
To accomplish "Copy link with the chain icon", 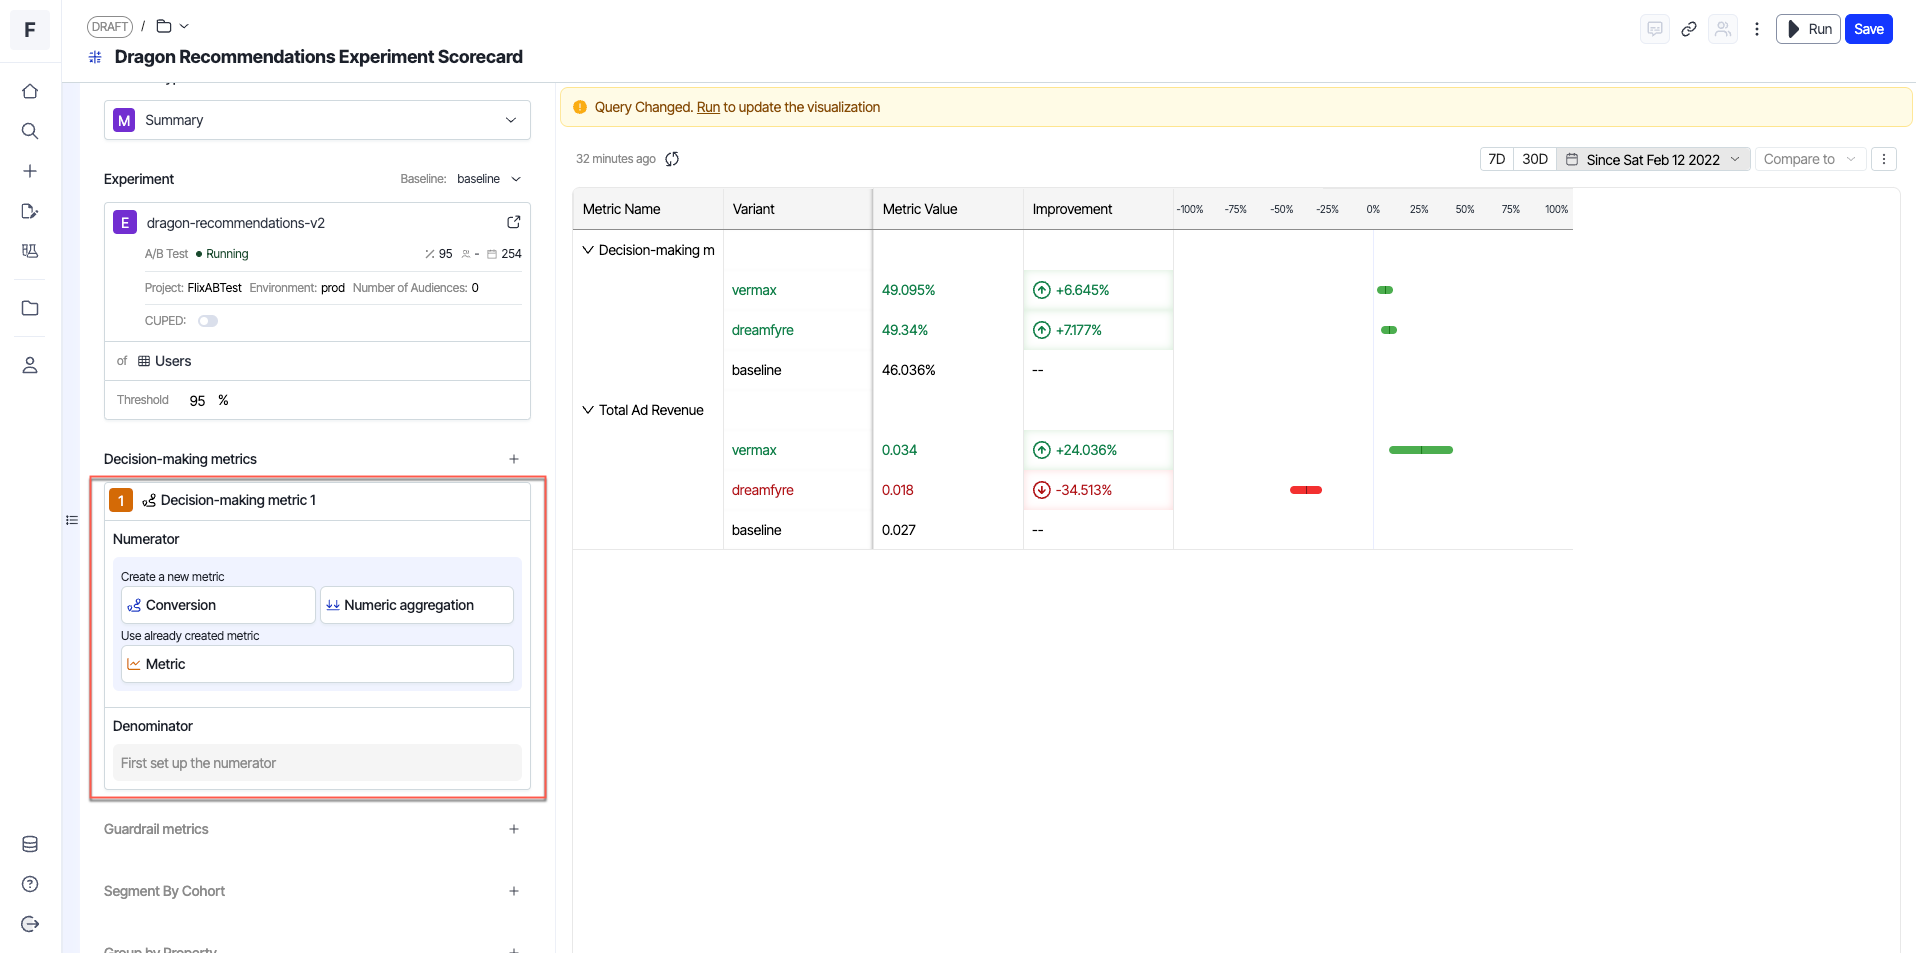I will [1689, 29].
